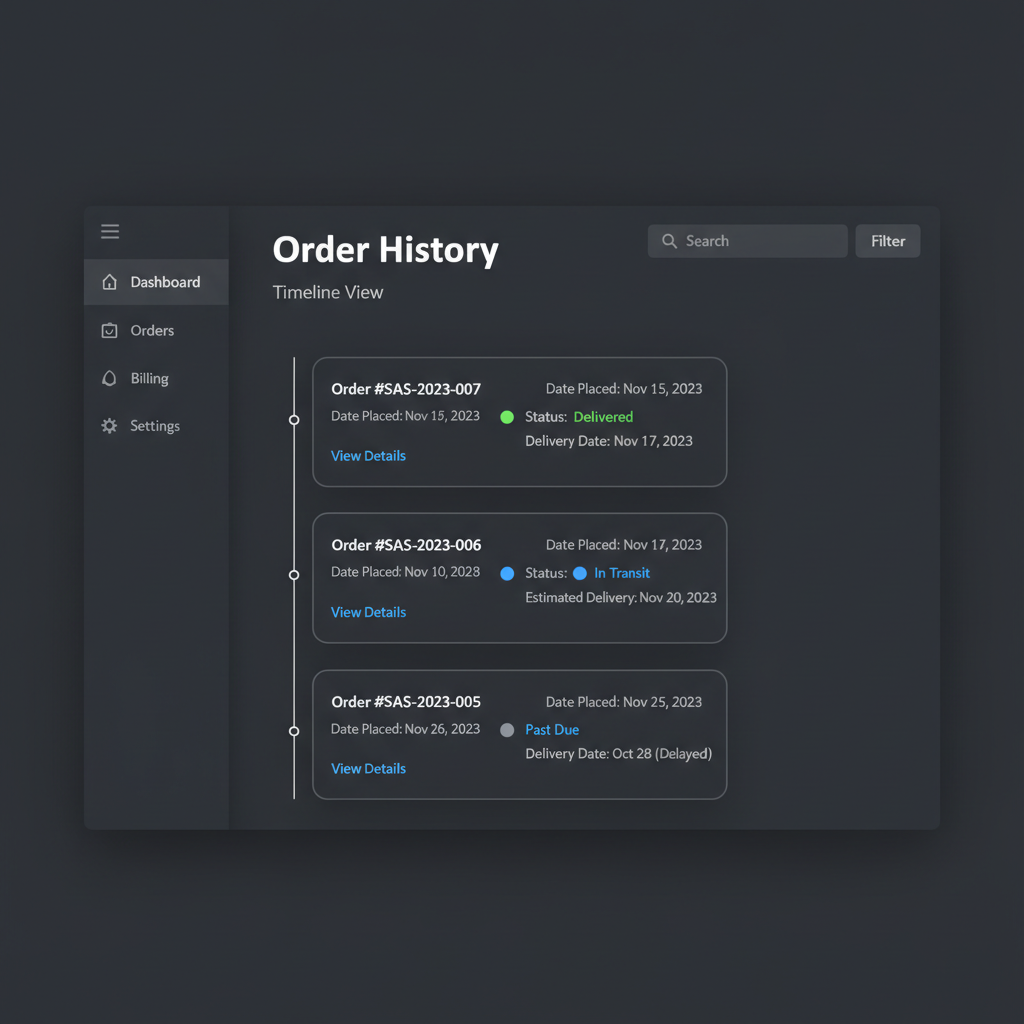The width and height of the screenshot is (1024, 1024).
Task: Click the blue dot beside In Transit
Action: tap(579, 573)
